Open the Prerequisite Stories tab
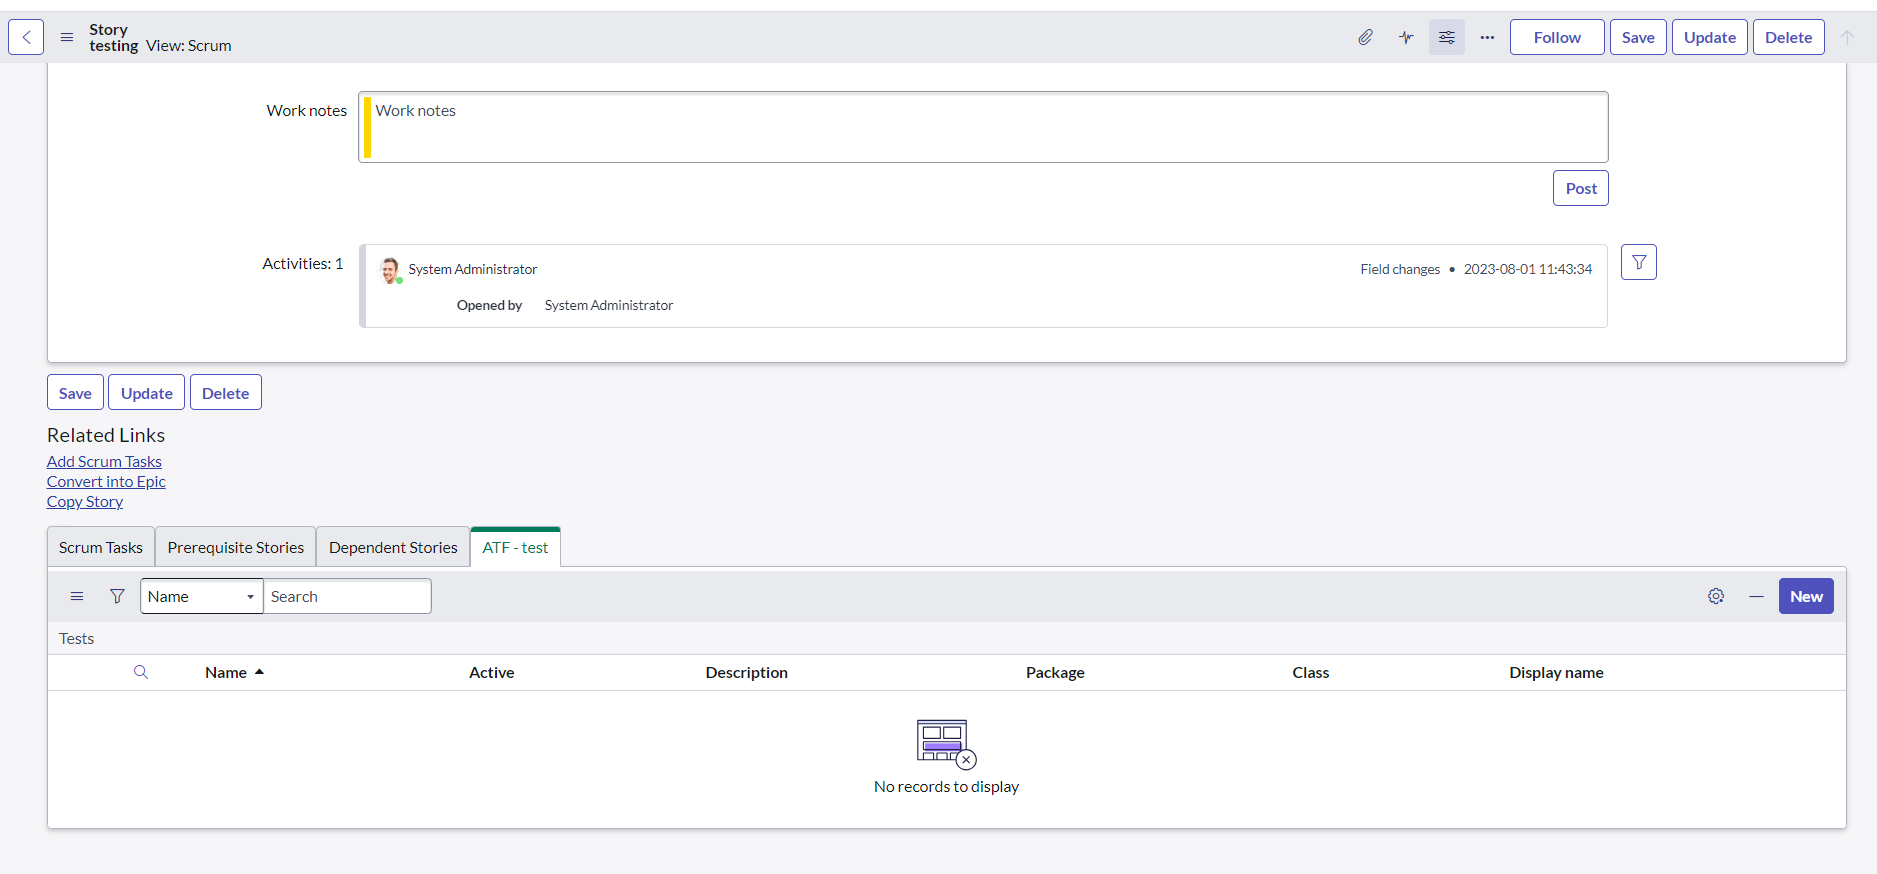The width and height of the screenshot is (1877, 874). click(x=236, y=547)
